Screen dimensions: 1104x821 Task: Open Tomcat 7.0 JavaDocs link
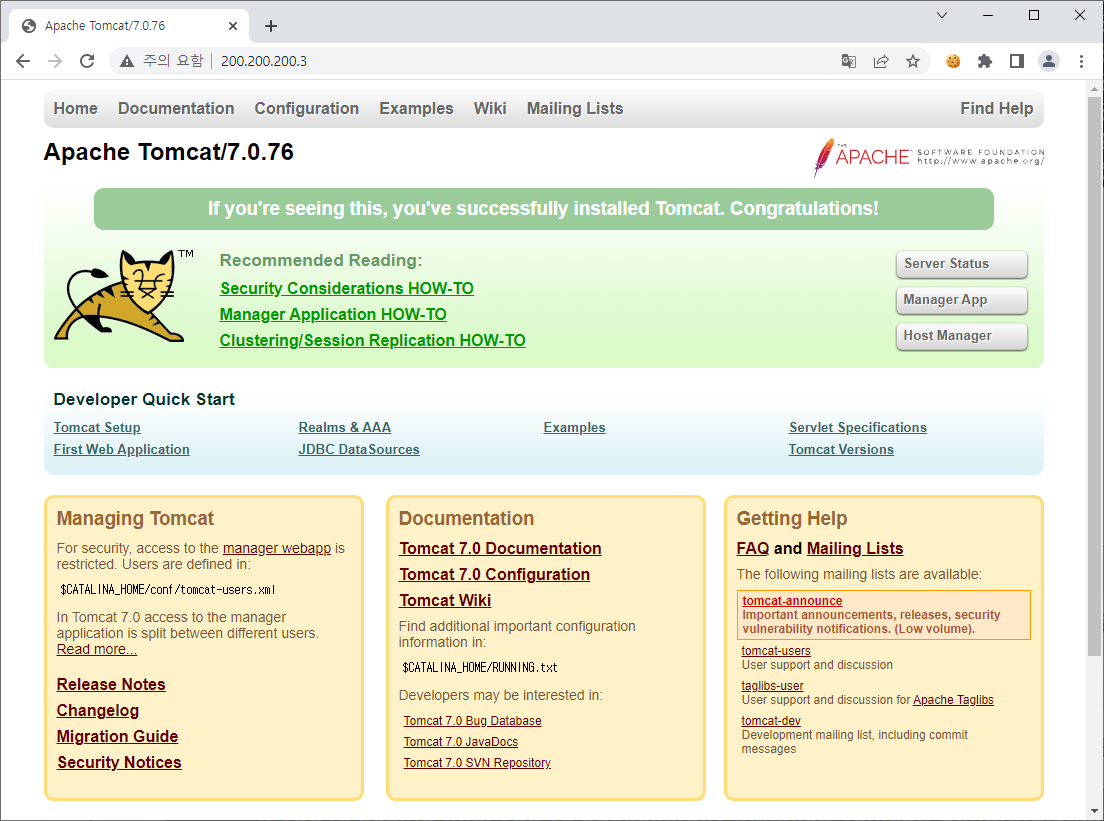point(460,742)
